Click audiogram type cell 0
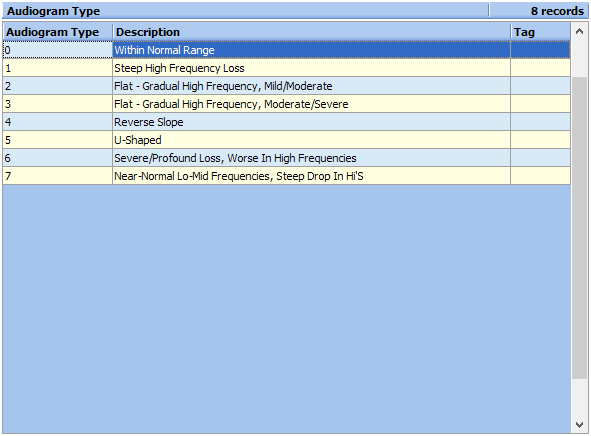Viewport: 591px width, 436px height. click(58, 50)
